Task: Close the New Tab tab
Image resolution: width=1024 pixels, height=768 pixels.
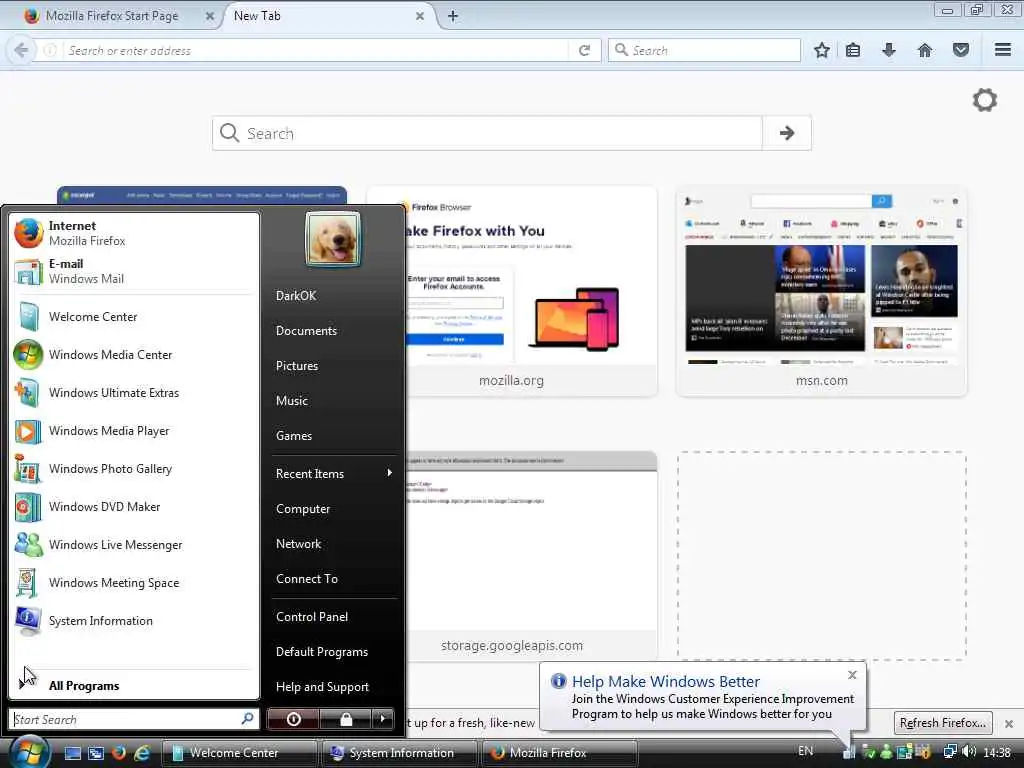Action: coord(420,16)
